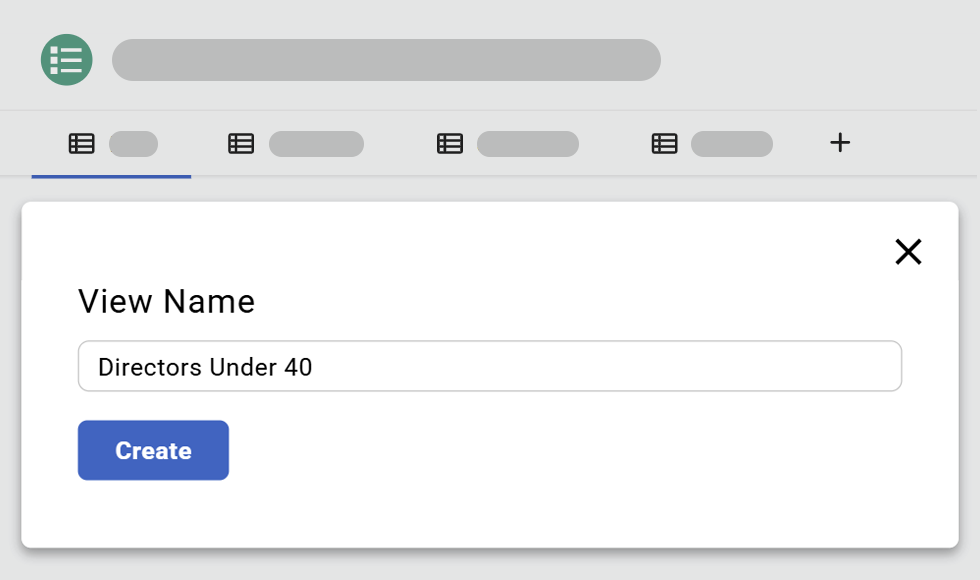Open the third table tab
The image size is (980, 580).
coord(508,145)
